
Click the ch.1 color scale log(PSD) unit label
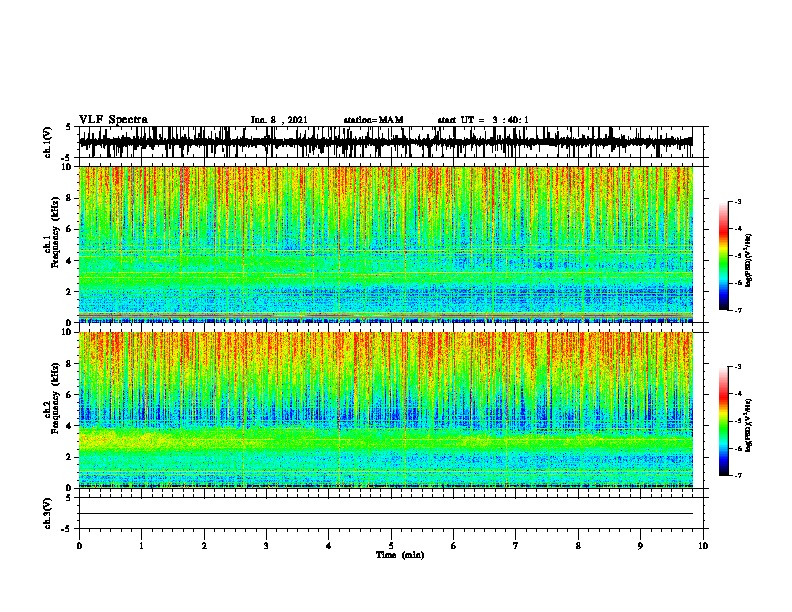748,260
